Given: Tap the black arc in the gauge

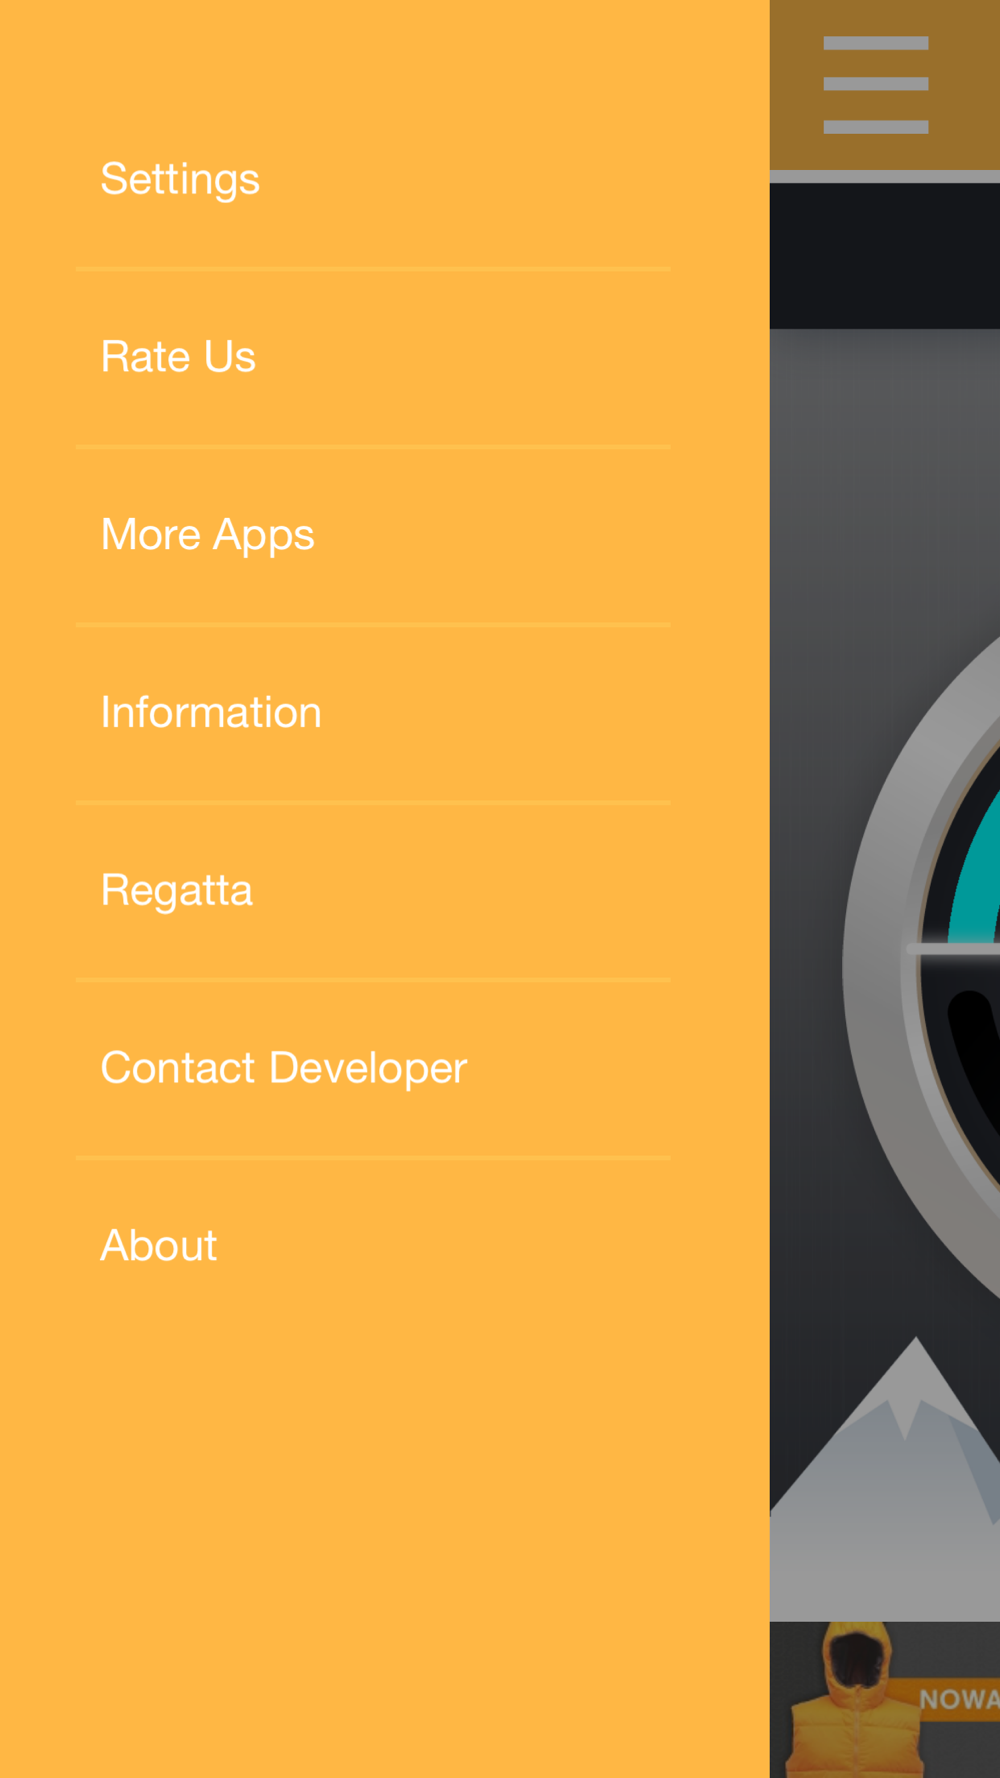Looking at the screenshot, I should point(975,1060).
